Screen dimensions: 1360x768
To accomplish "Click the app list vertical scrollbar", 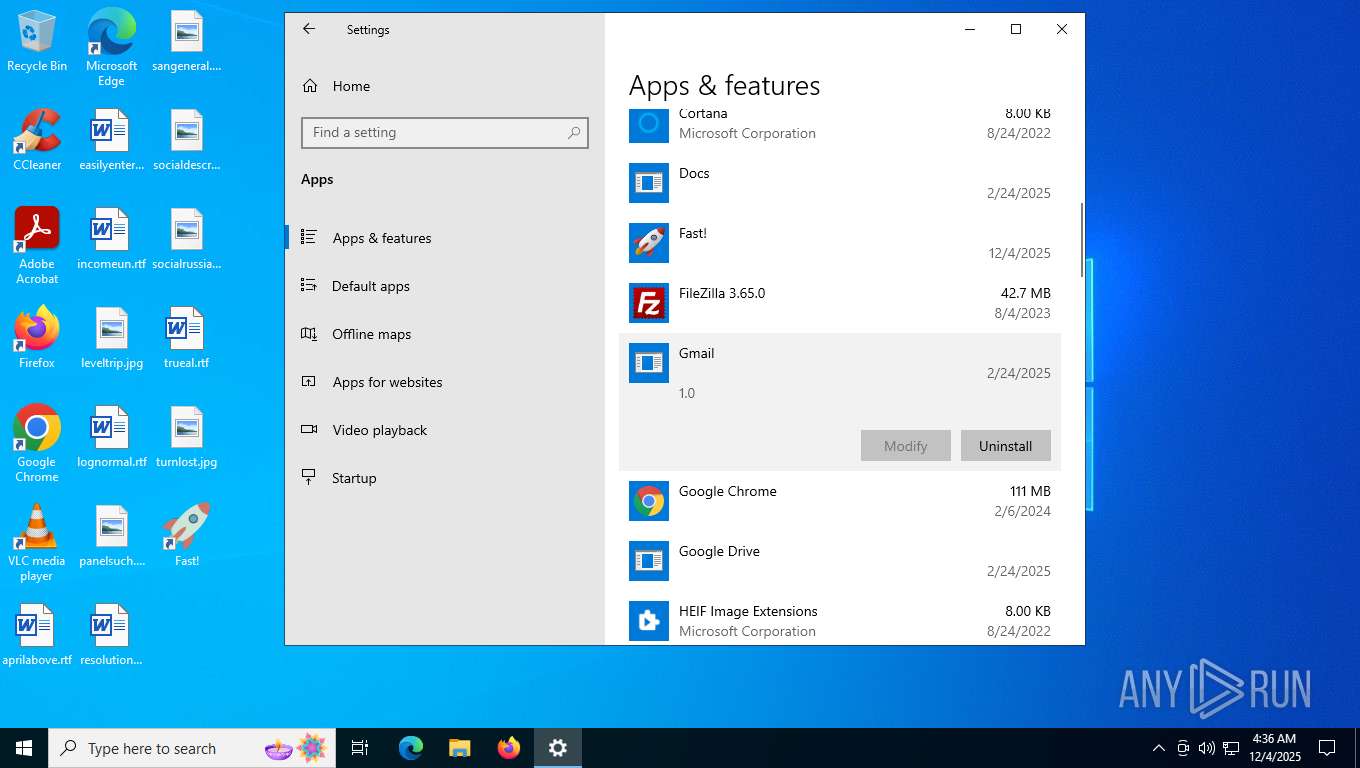I will (1081, 240).
